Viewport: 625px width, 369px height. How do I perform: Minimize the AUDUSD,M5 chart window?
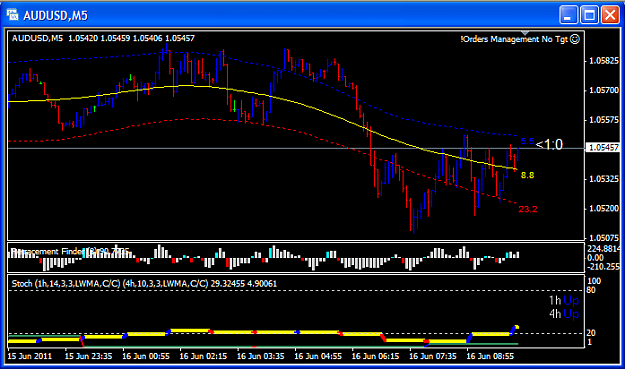coord(568,16)
